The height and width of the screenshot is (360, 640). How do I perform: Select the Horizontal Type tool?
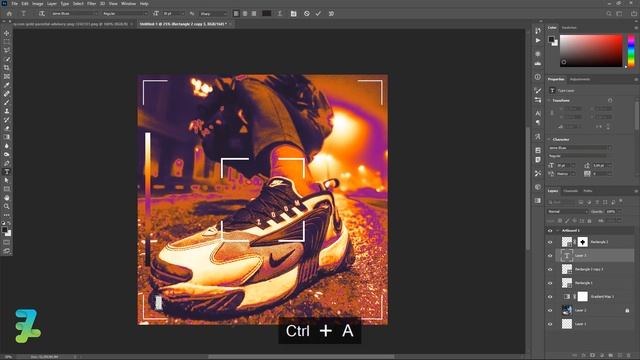point(7,171)
